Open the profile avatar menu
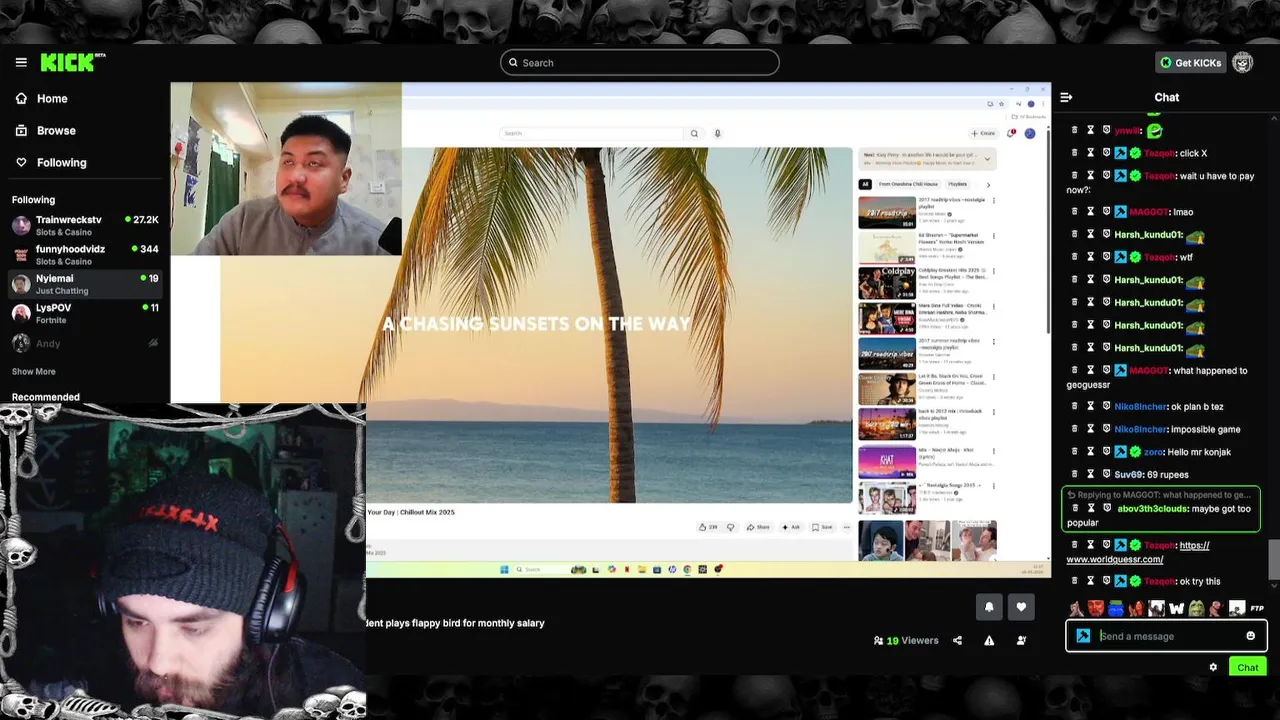This screenshot has width=1280, height=720. [x=1243, y=63]
